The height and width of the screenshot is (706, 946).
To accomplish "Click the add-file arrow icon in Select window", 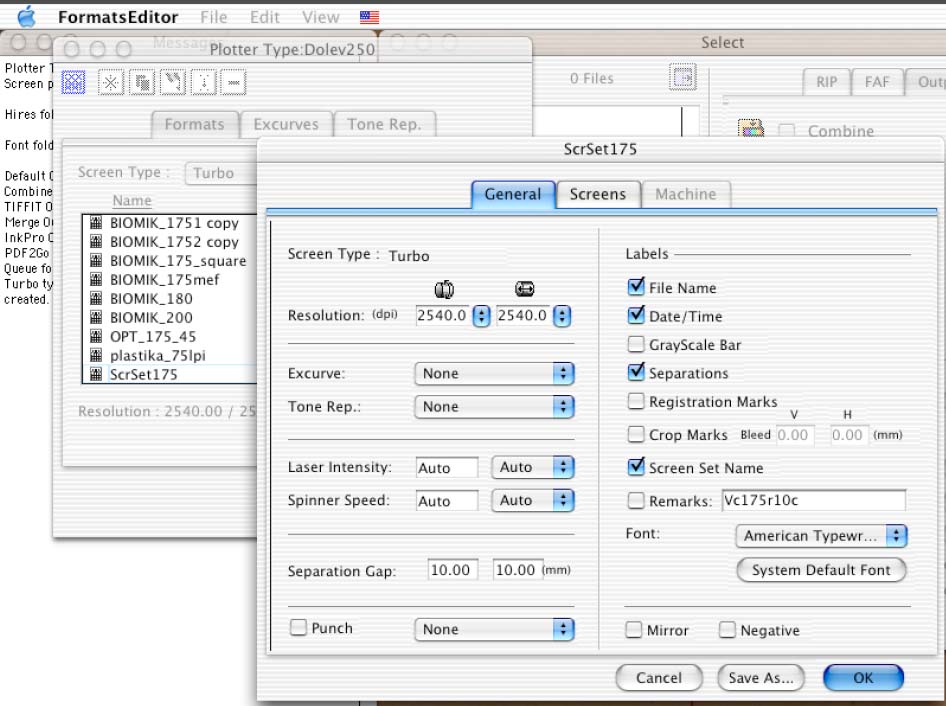I will [x=683, y=77].
